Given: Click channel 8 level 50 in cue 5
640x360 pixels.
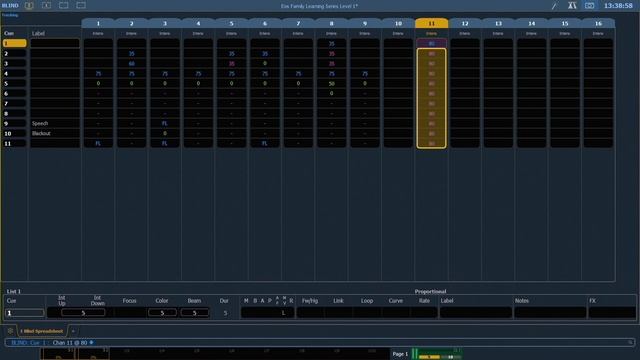Looking at the screenshot, I should click(x=331, y=83).
